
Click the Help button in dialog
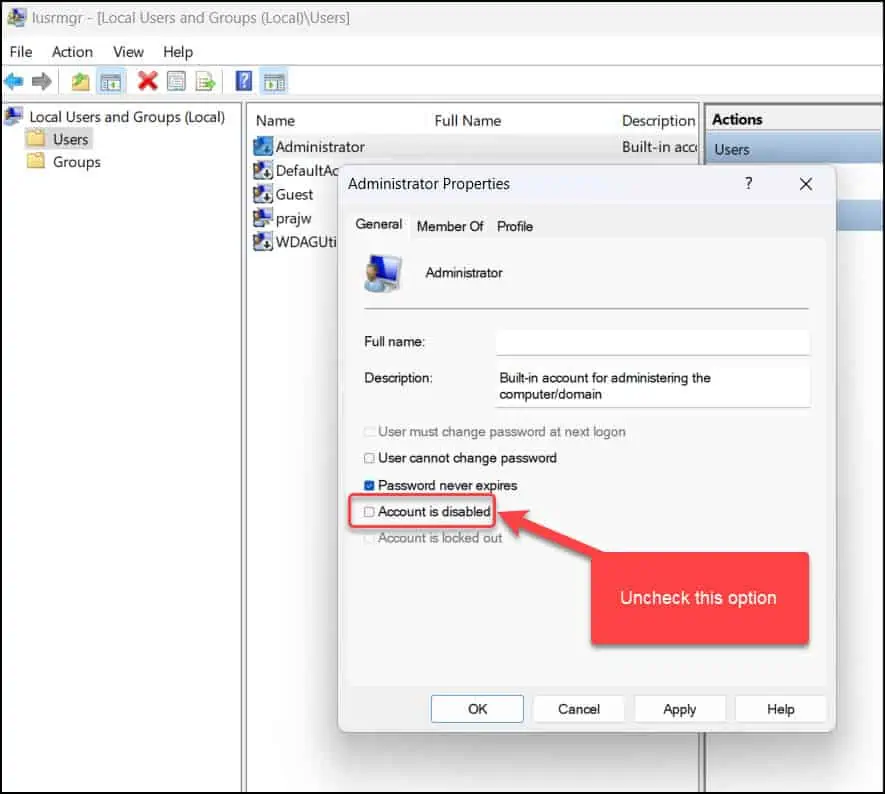click(781, 709)
